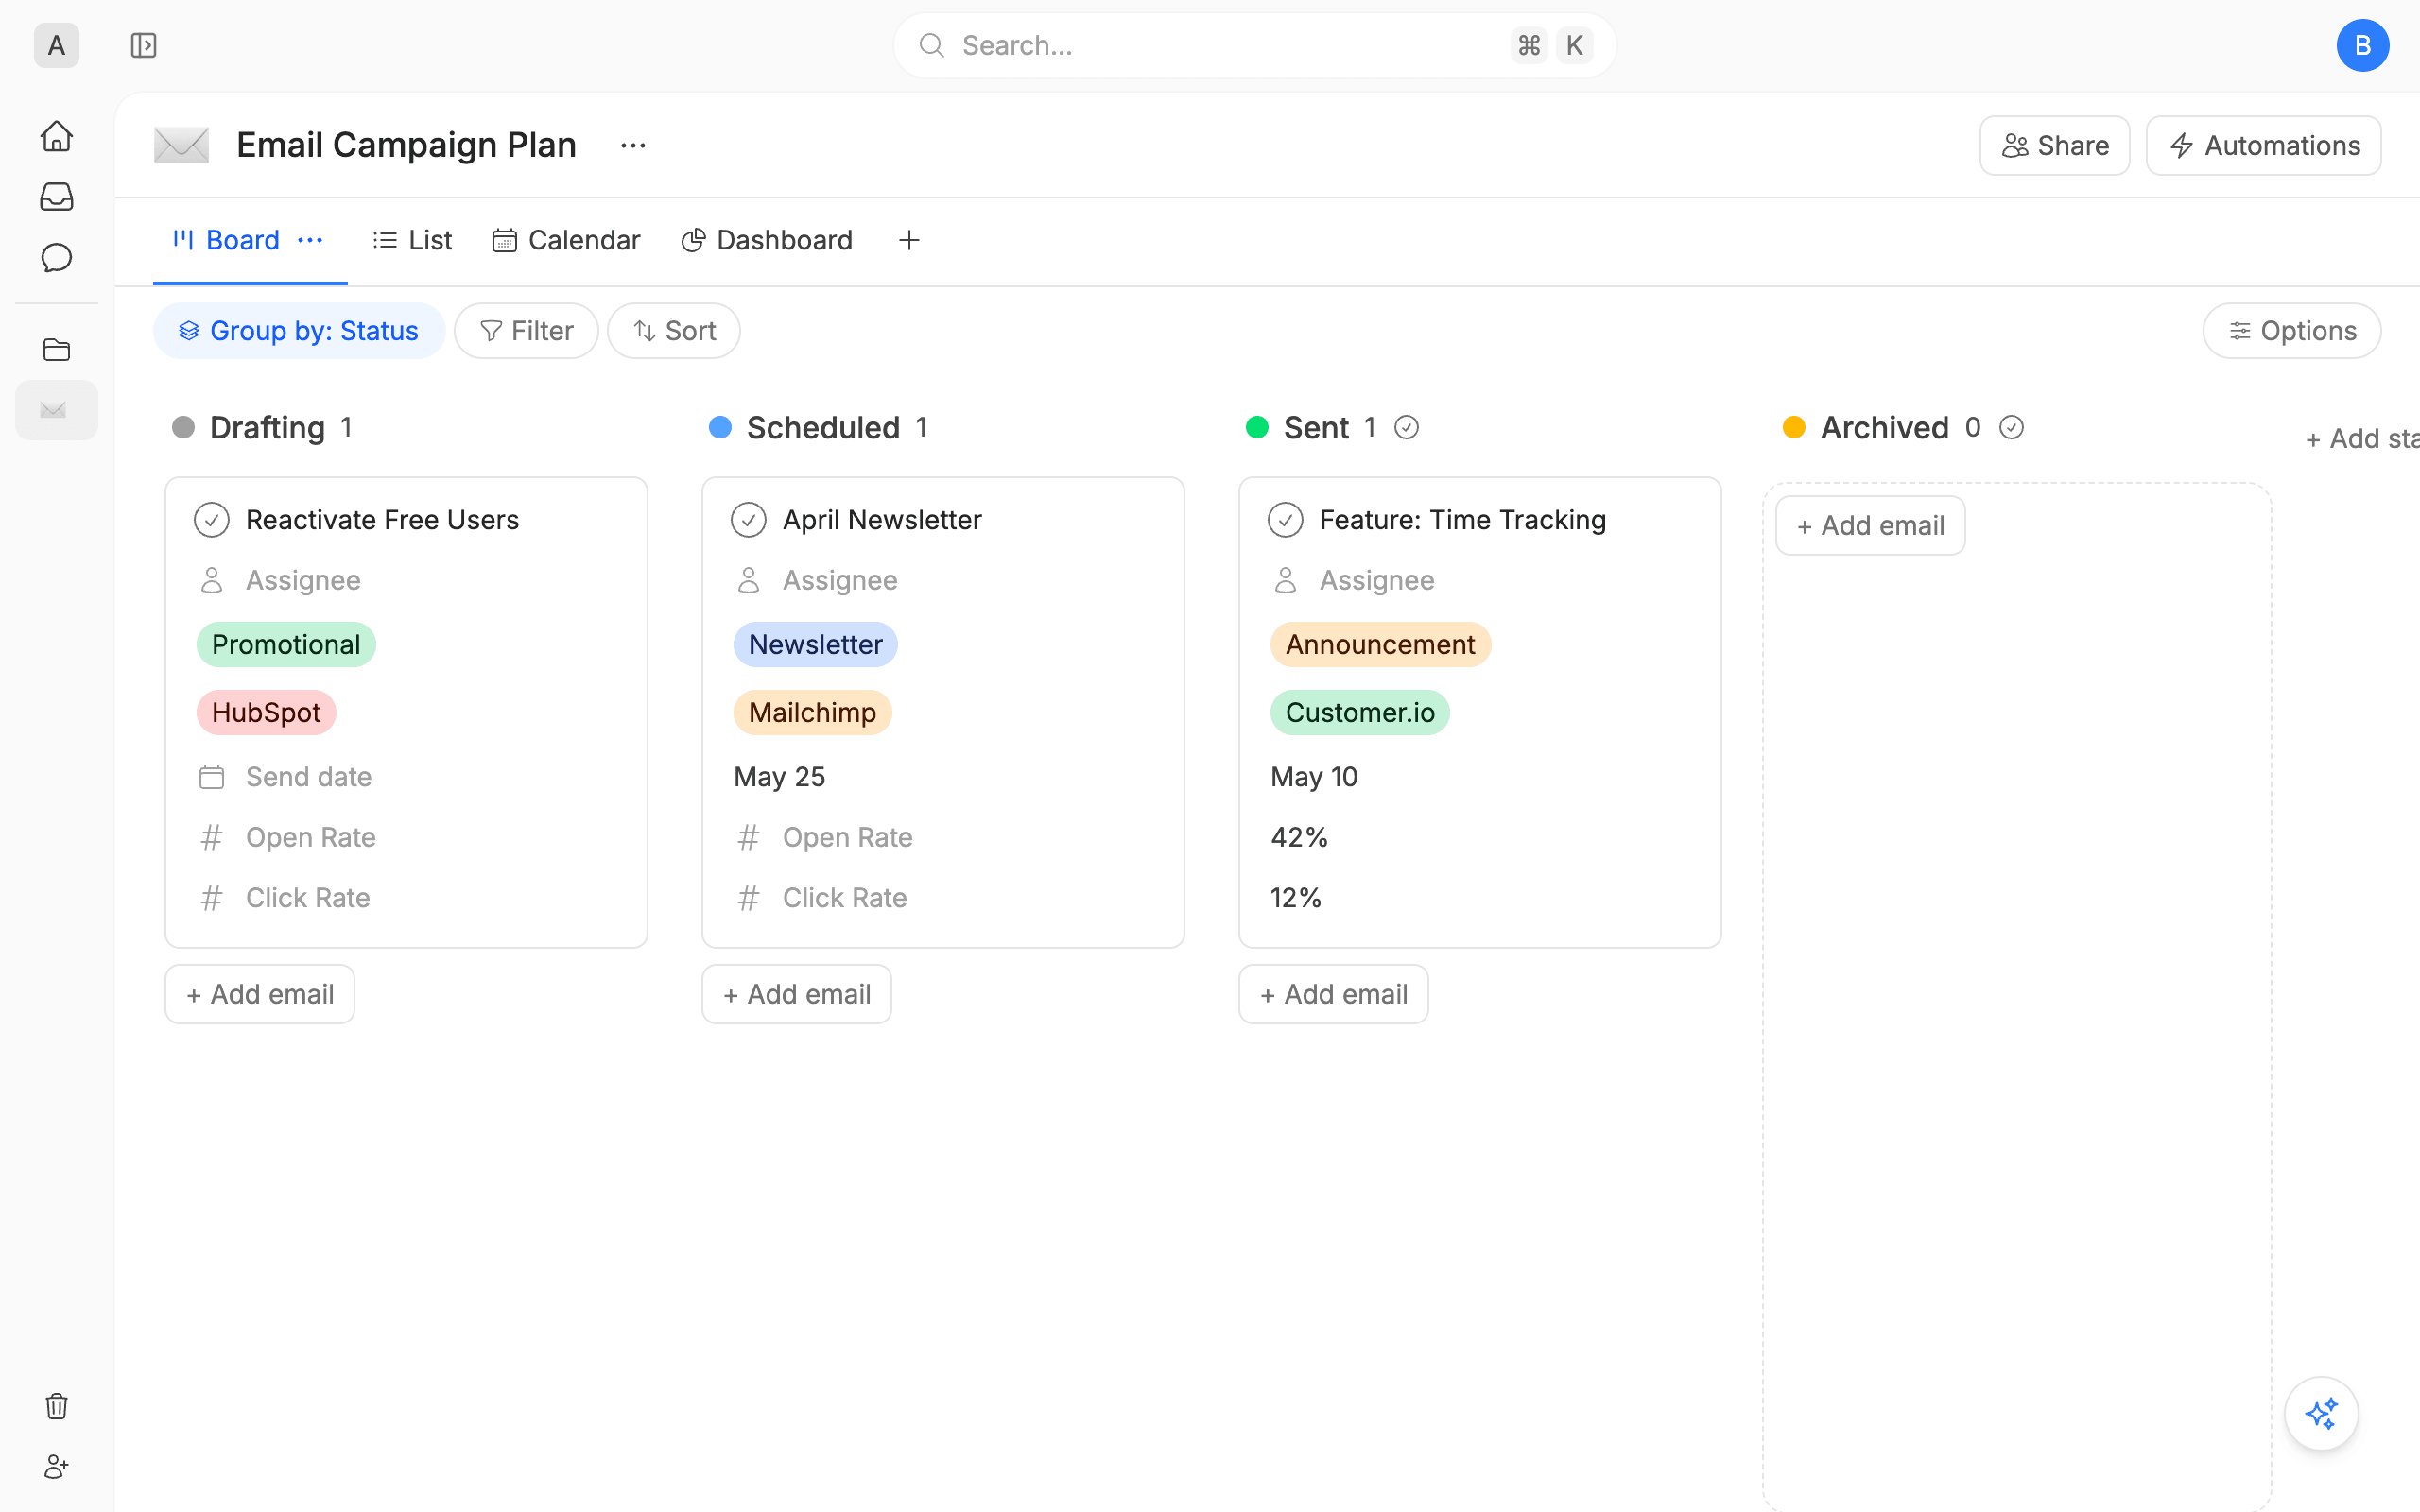Add email in Archived column
The image size is (2420, 1512).
pos(1870,525)
